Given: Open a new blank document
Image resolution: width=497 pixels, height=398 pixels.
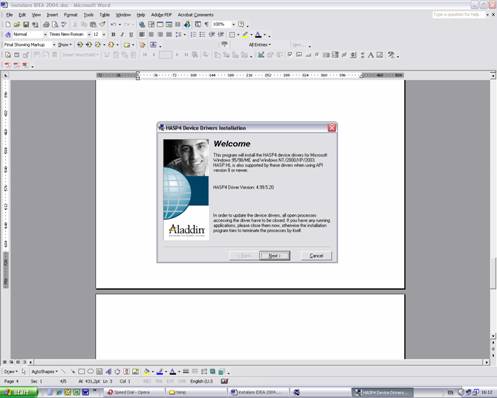Looking at the screenshot, I should coord(8,24).
